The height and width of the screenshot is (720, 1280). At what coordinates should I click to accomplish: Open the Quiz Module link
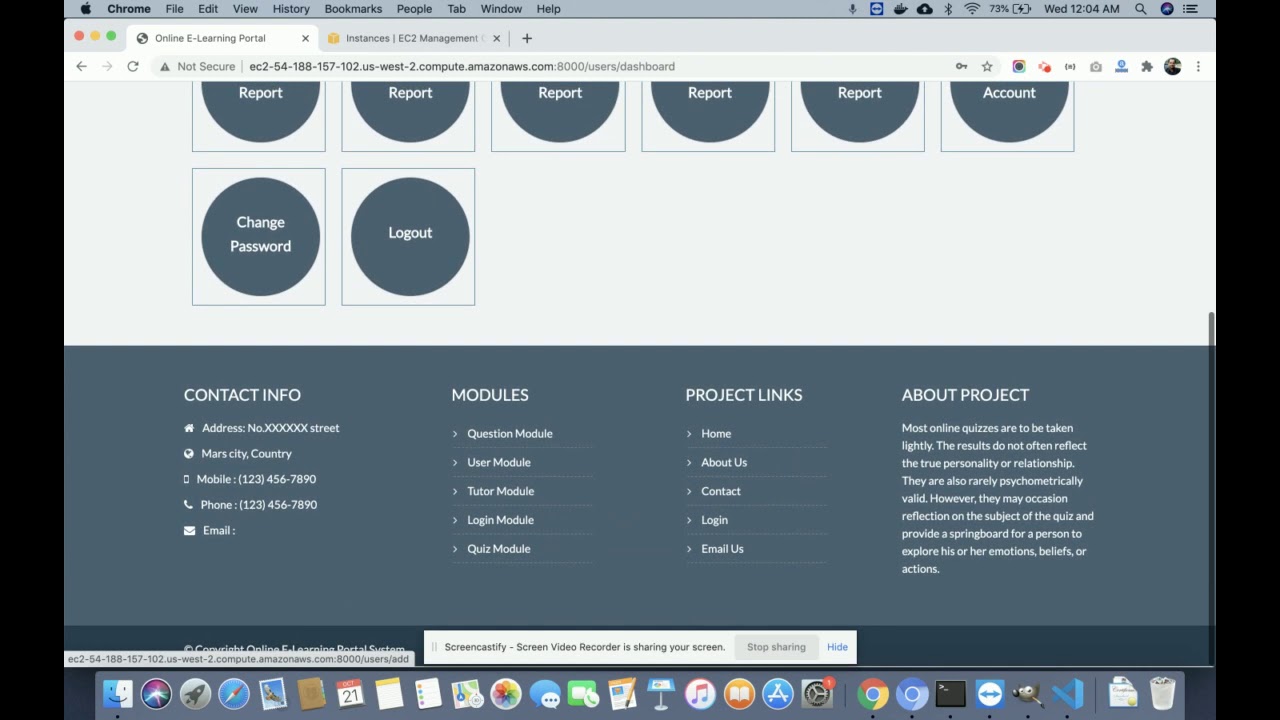[498, 549]
